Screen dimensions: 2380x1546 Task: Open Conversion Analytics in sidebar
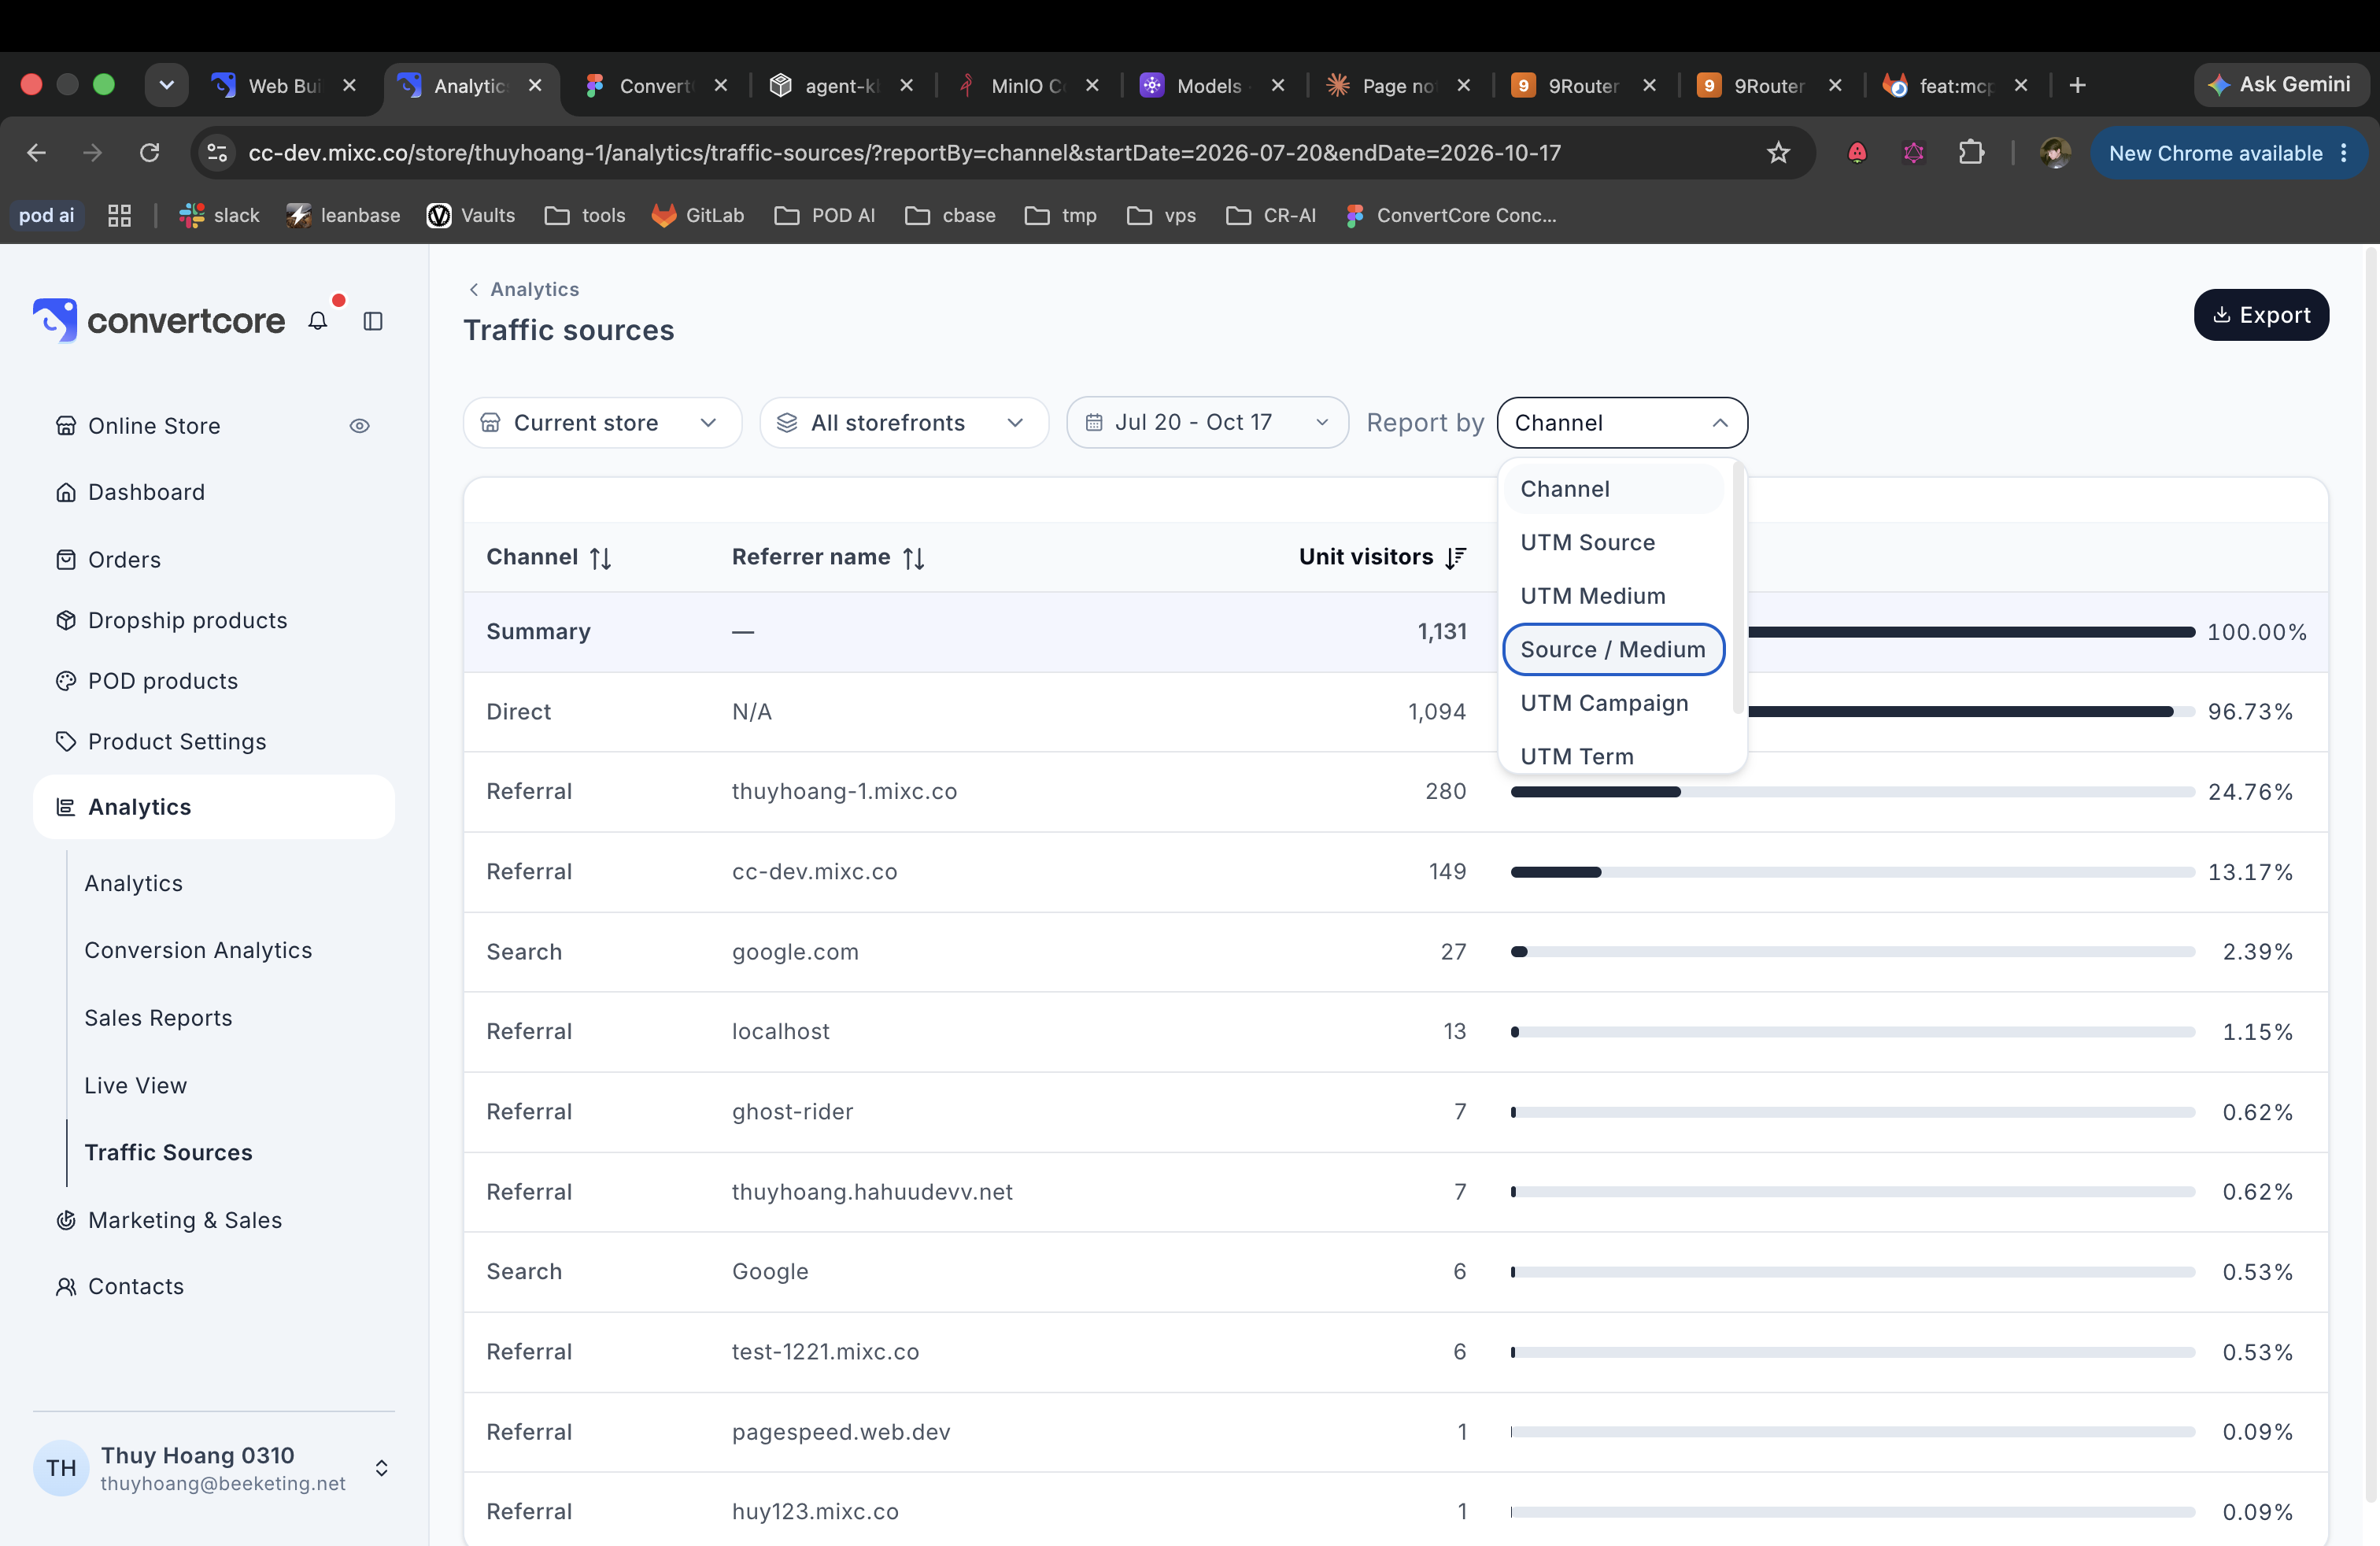(x=198, y=950)
